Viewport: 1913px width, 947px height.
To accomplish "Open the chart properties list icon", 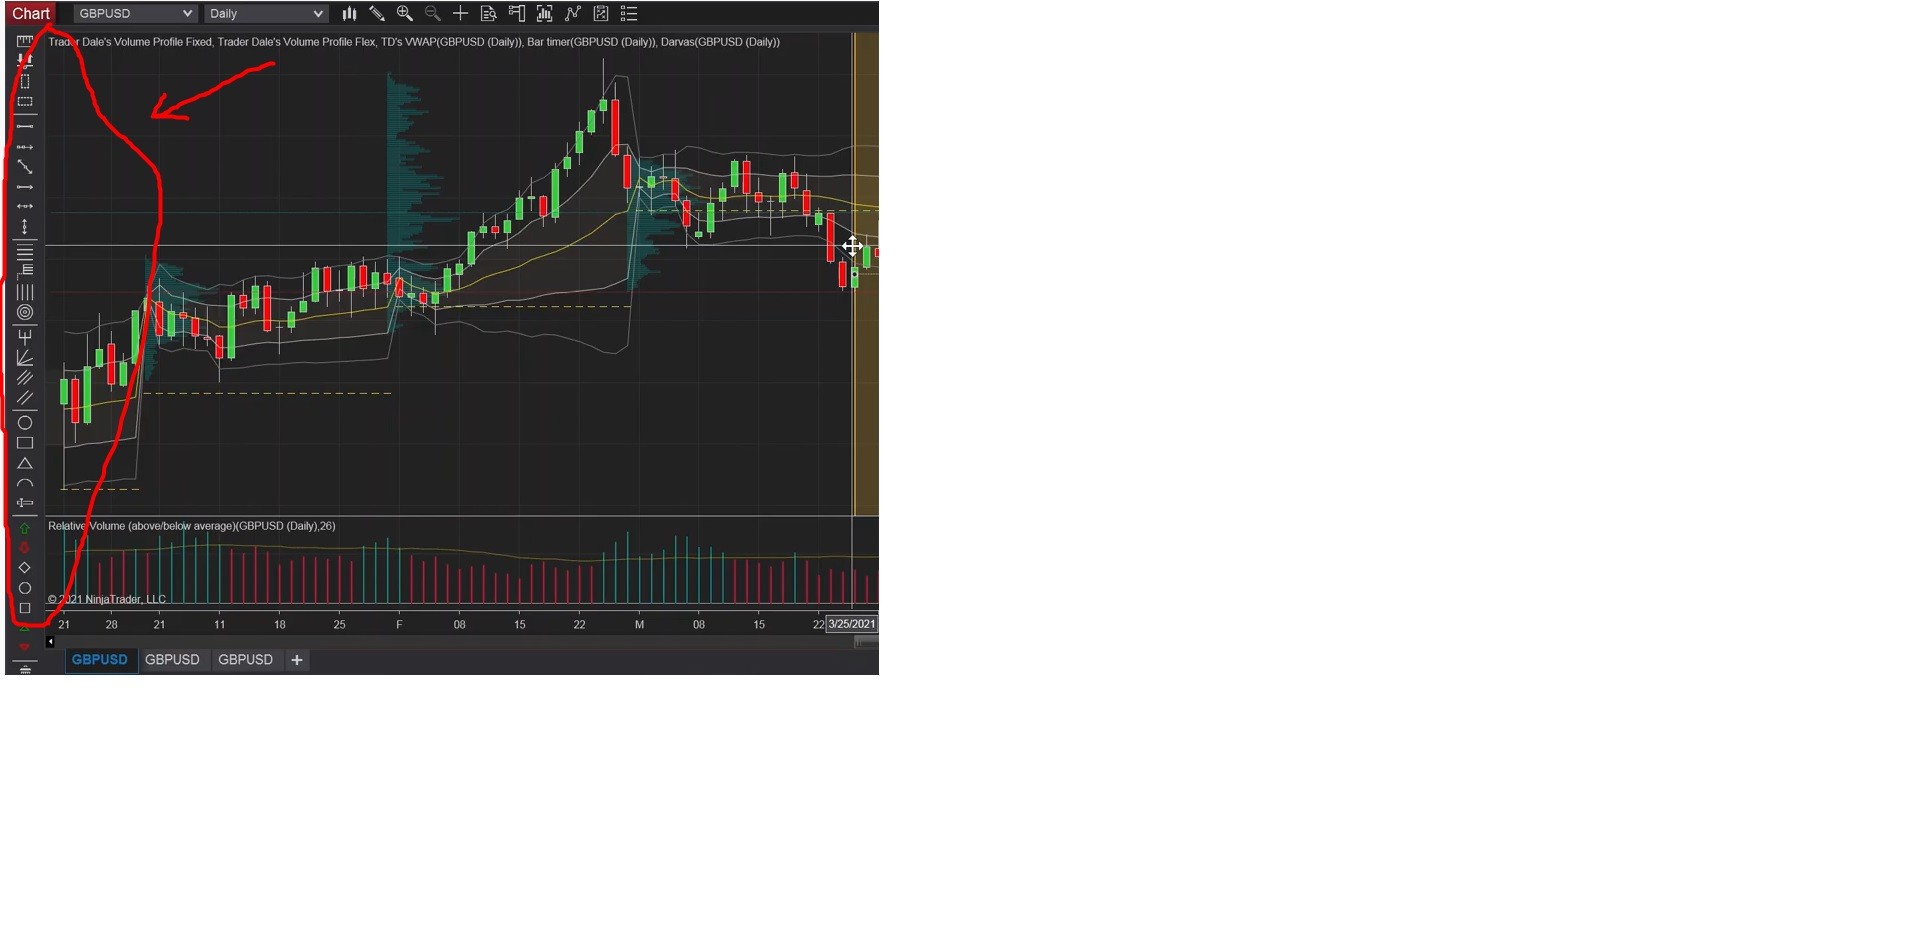I will pyautogui.click(x=629, y=14).
